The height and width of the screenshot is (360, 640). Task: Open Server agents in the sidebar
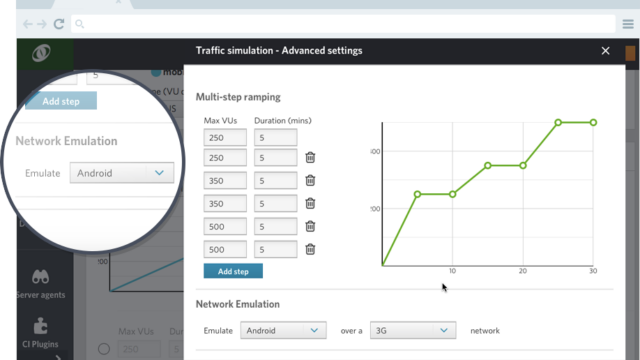(x=40, y=284)
